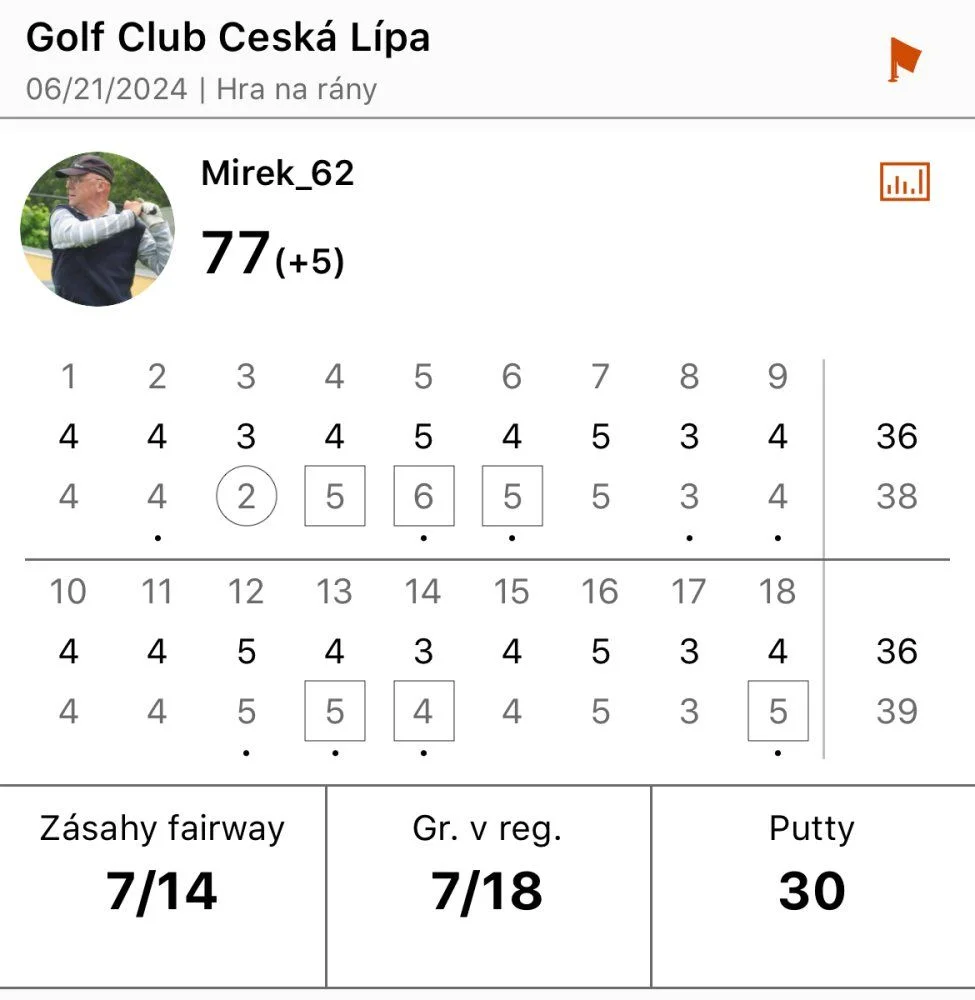975x1000 pixels.
Task: Tap the total score 77 (+5)
Action: coord(272,254)
